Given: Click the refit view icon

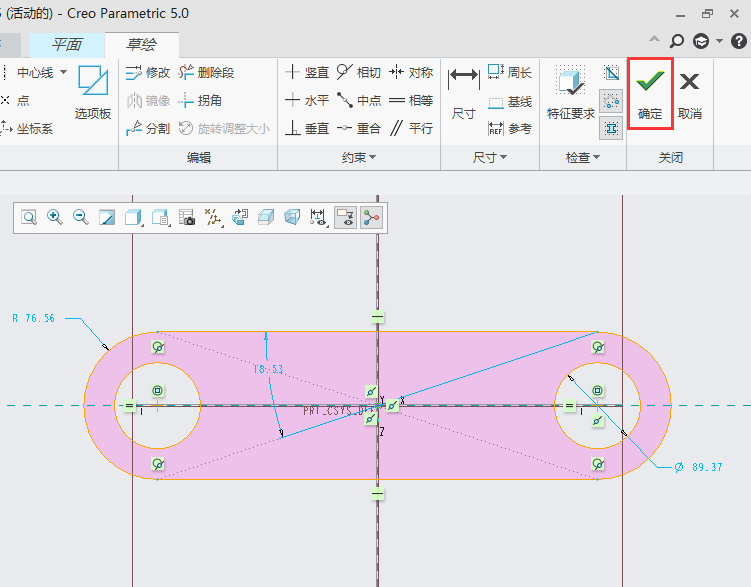Looking at the screenshot, I should click(29, 217).
